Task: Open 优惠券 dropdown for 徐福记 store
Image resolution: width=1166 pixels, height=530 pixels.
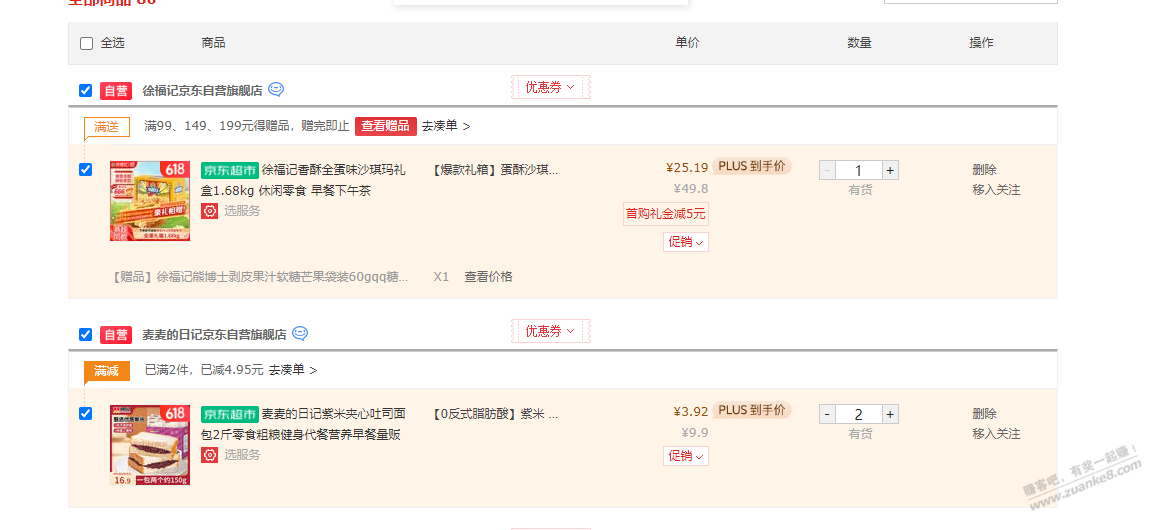Action: click(x=550, y=88)
